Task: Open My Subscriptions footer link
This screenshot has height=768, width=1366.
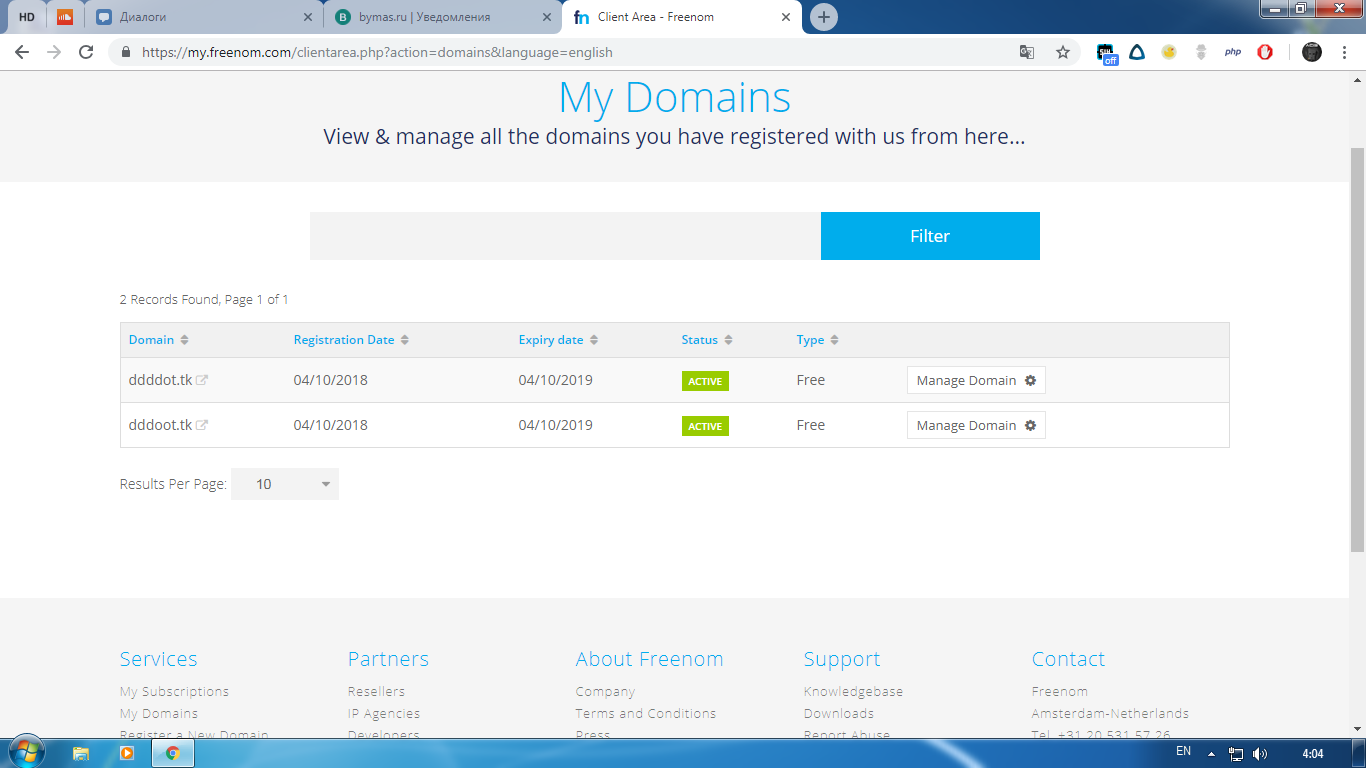Action: (174, 691)
